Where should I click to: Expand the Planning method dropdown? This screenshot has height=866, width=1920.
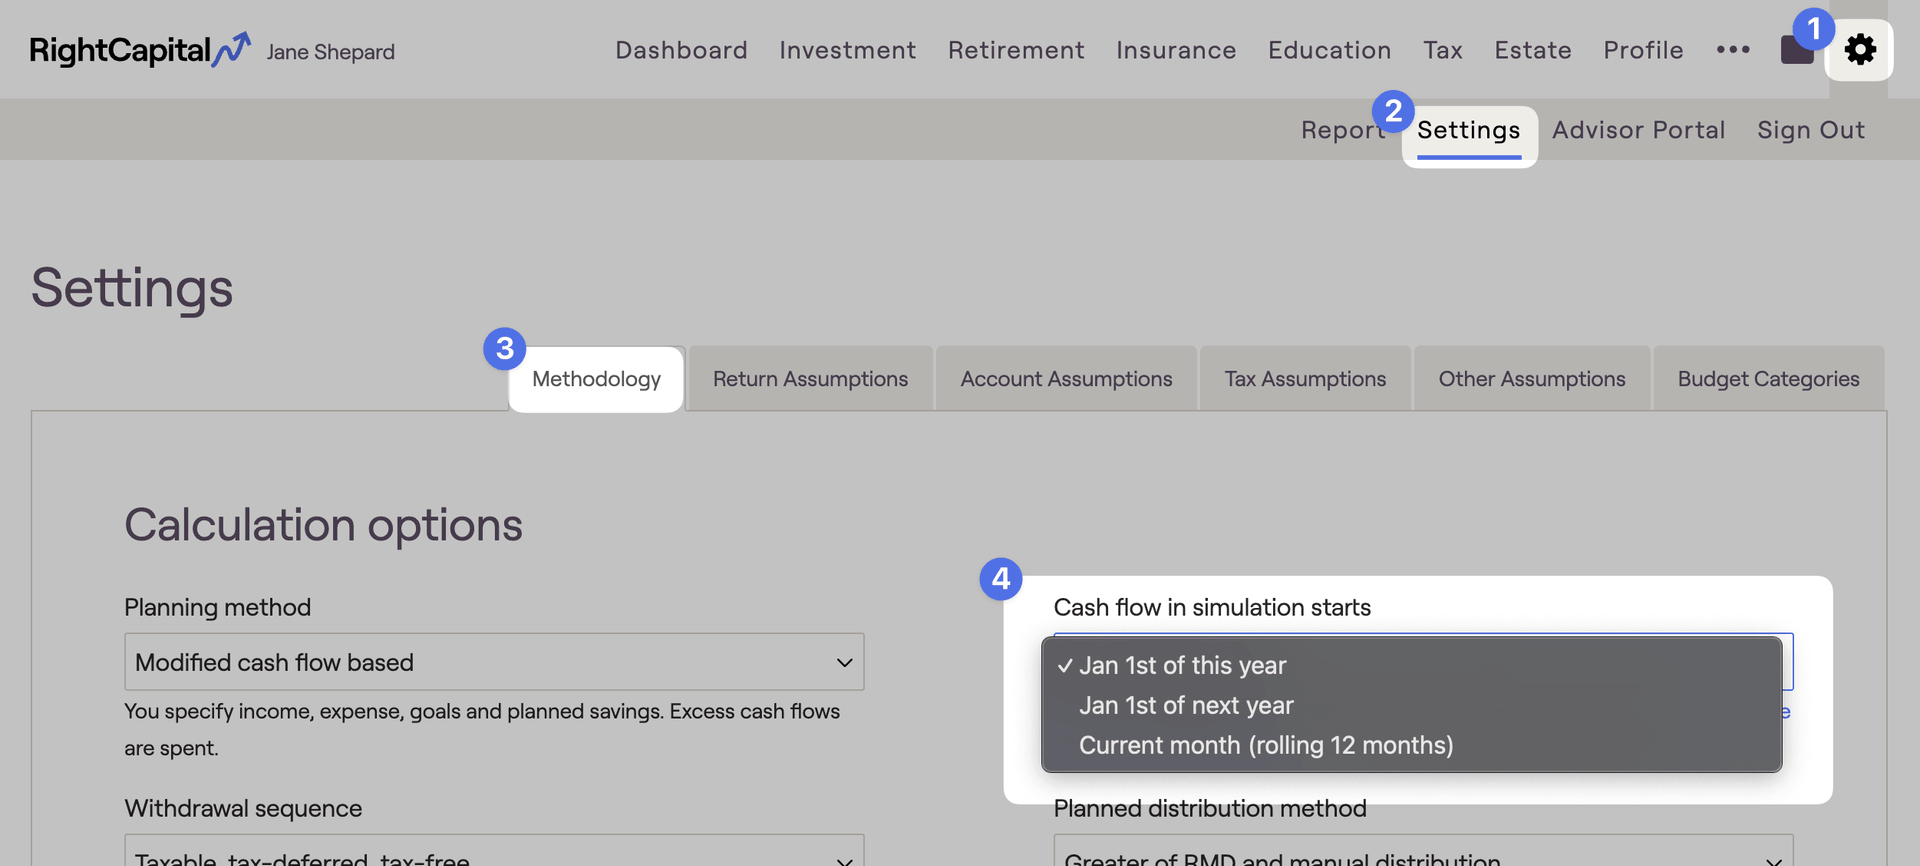click(494, 662)
